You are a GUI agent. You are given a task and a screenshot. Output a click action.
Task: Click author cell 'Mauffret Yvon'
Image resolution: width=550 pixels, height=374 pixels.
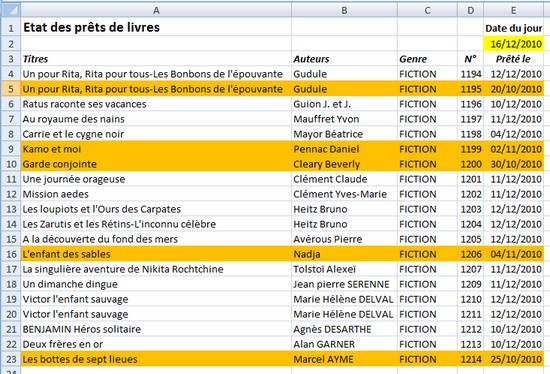pos(344,119)
